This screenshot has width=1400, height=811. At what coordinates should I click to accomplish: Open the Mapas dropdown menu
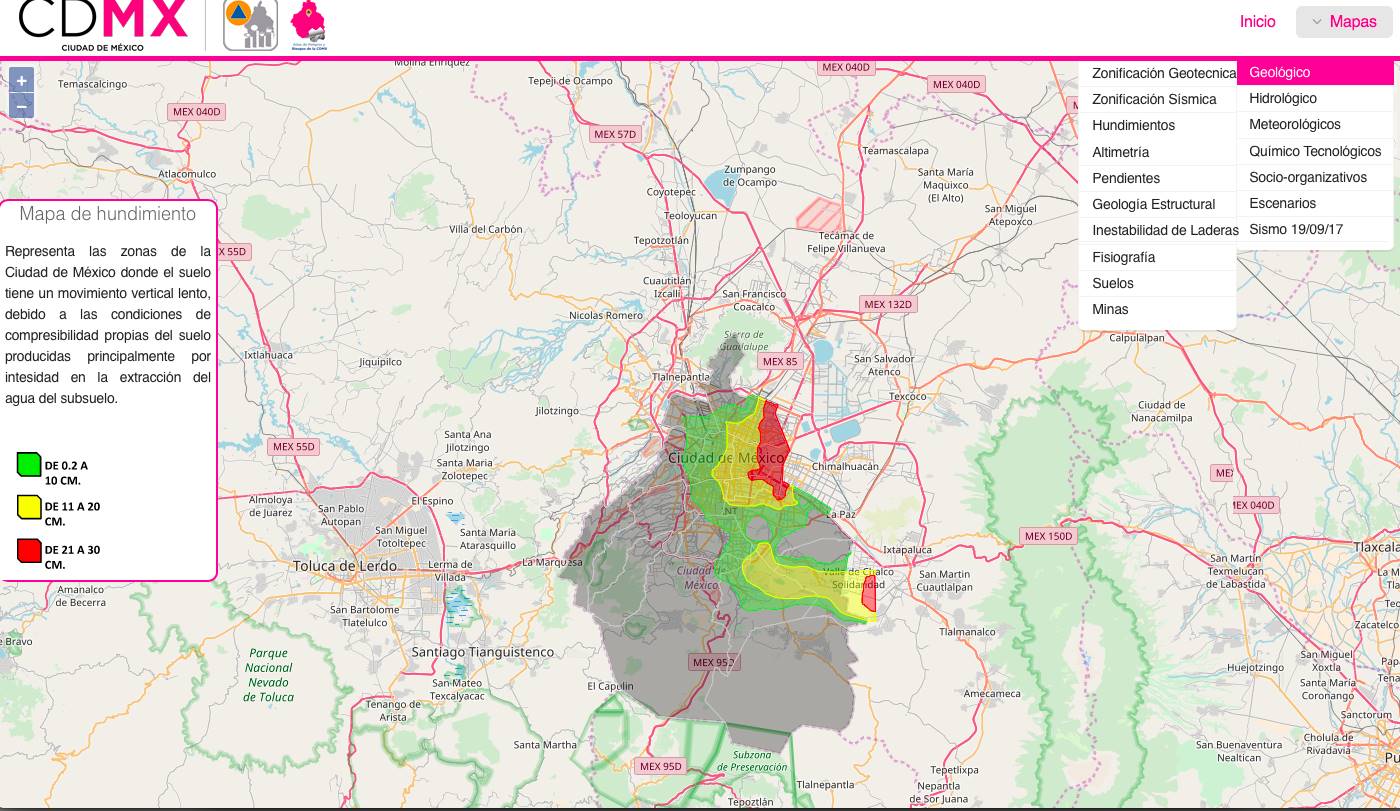point(1344,22)
